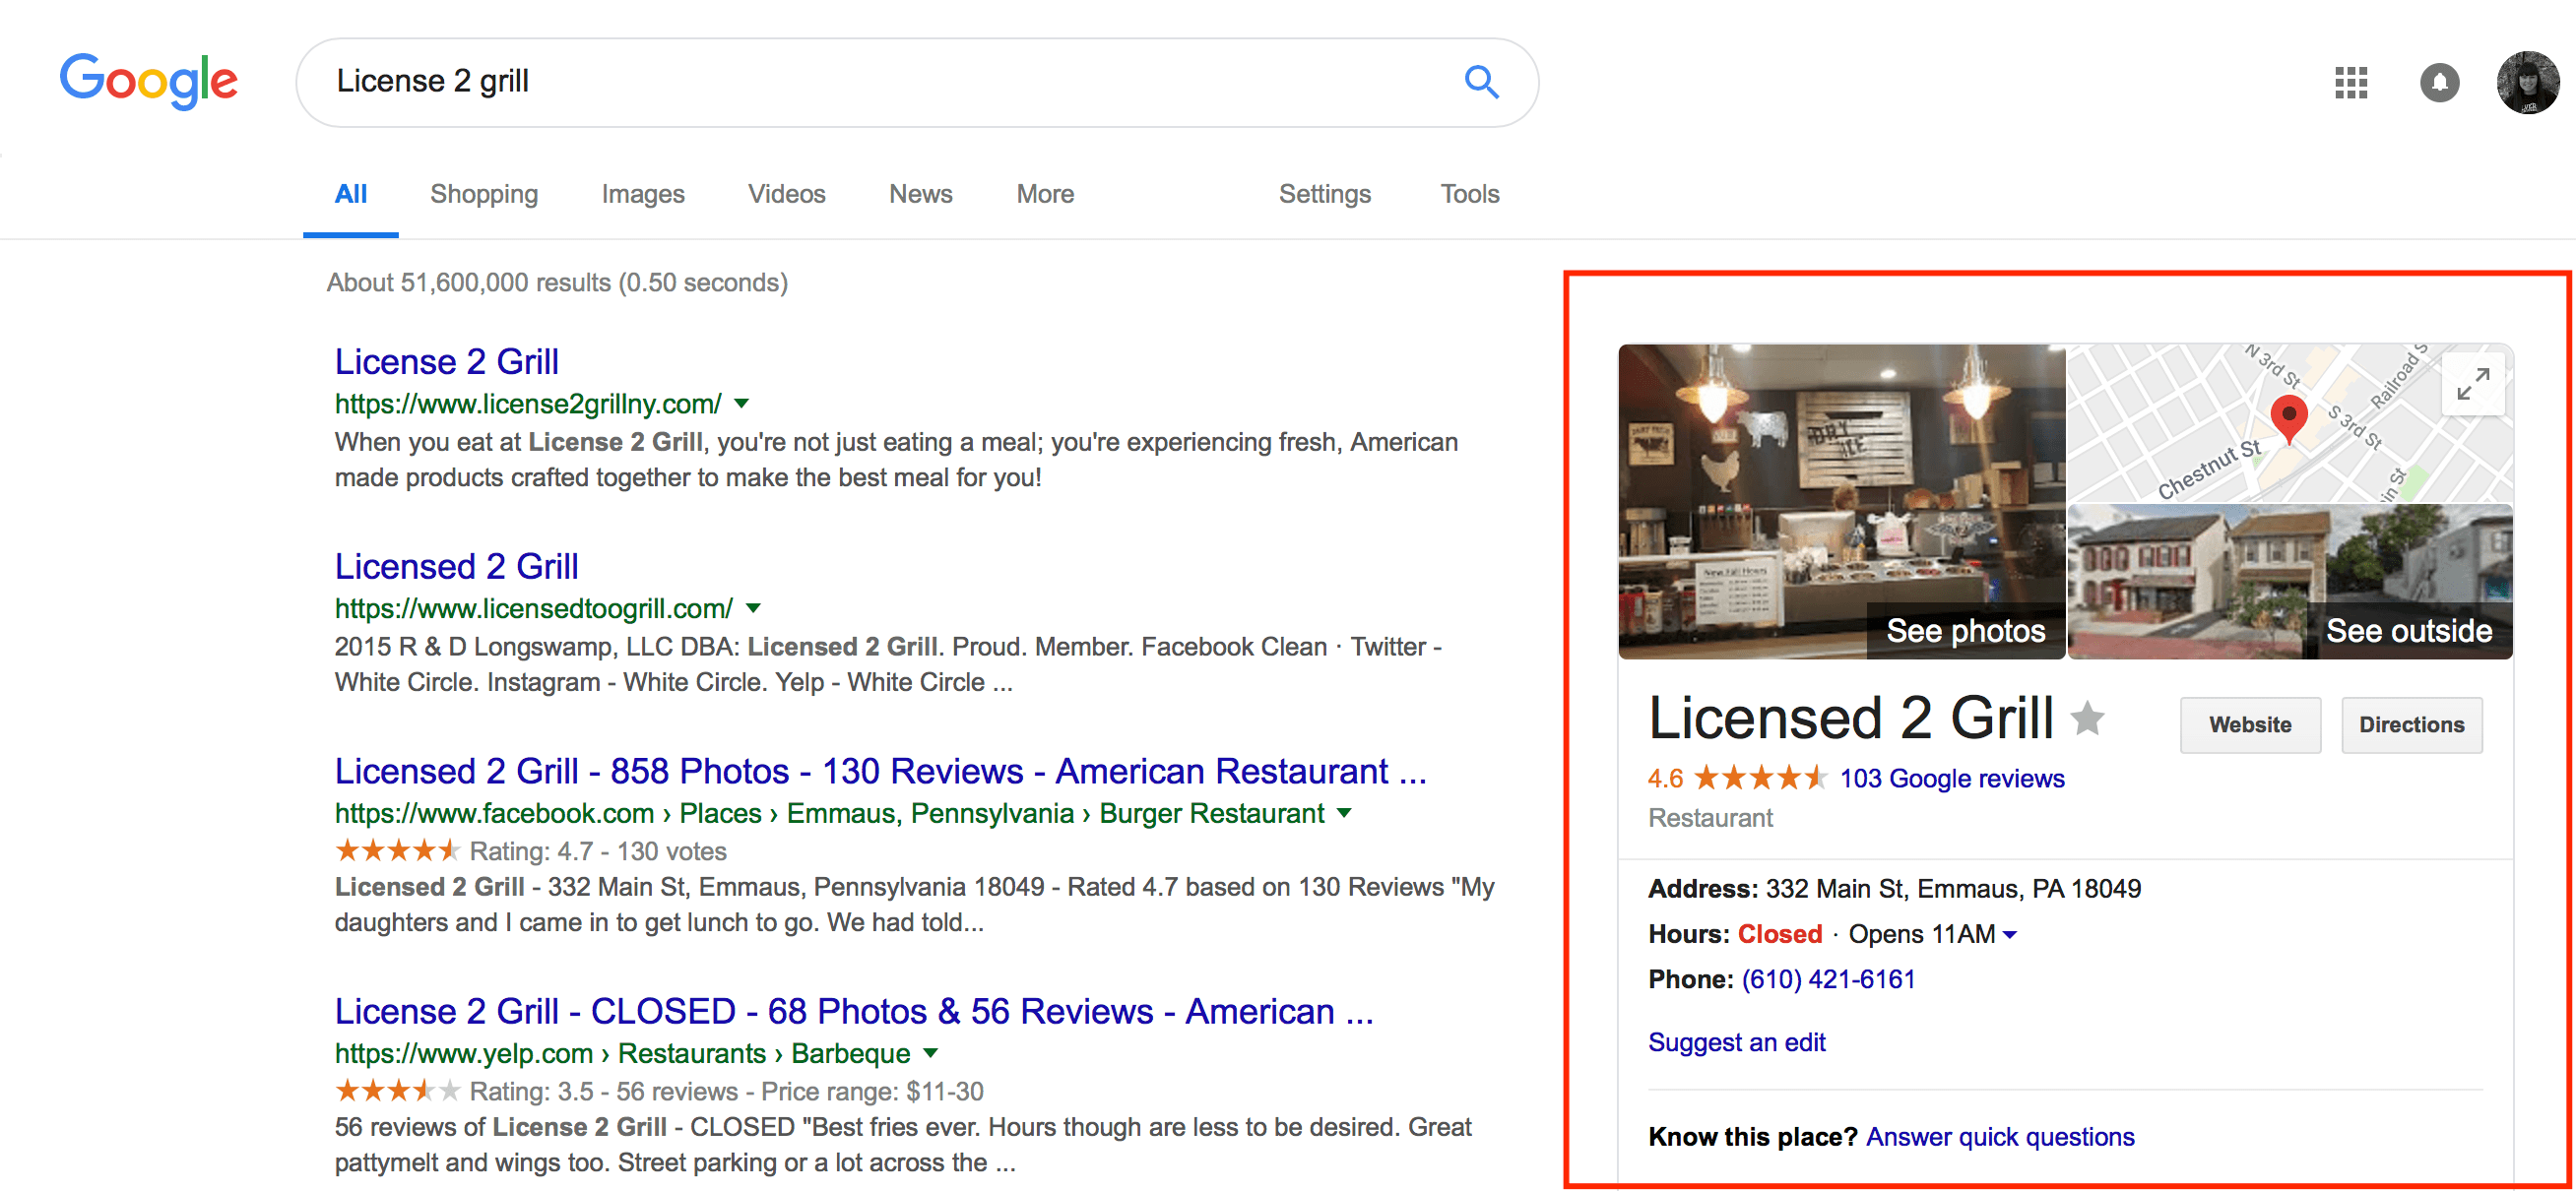Open search Settings

(1324, 194)
